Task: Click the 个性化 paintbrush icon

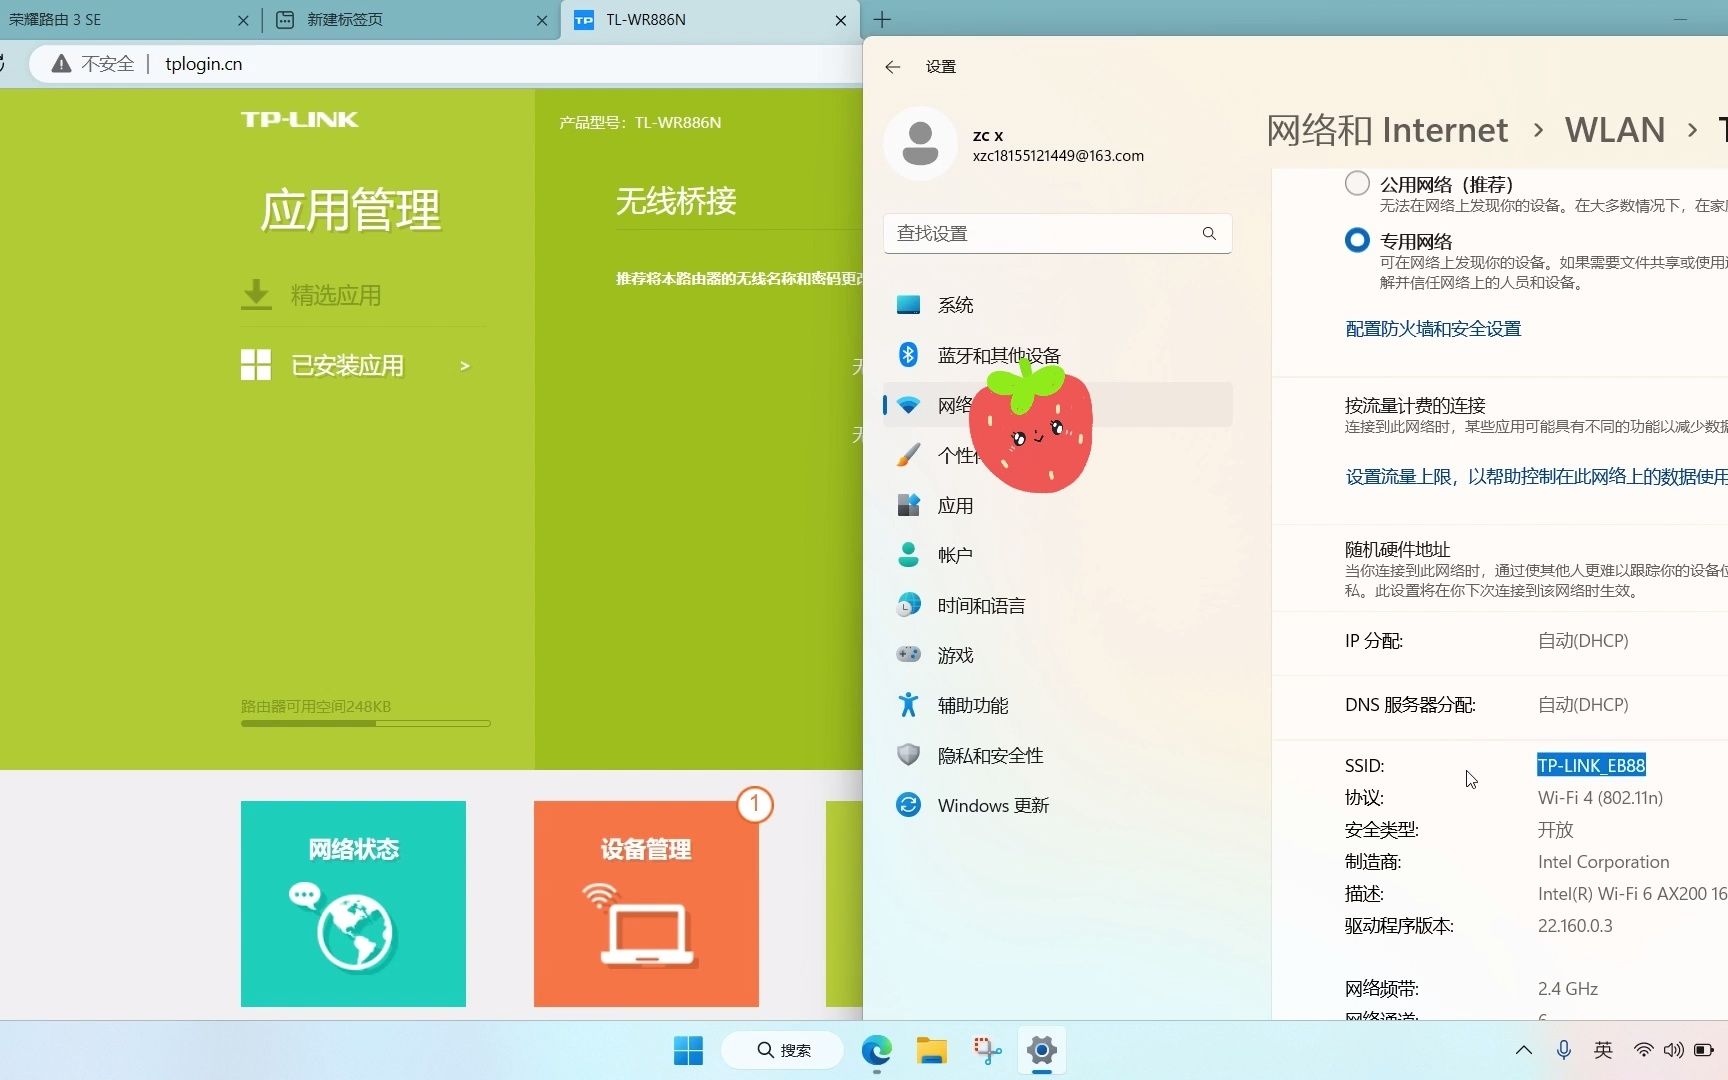Action: pos(908,455)
